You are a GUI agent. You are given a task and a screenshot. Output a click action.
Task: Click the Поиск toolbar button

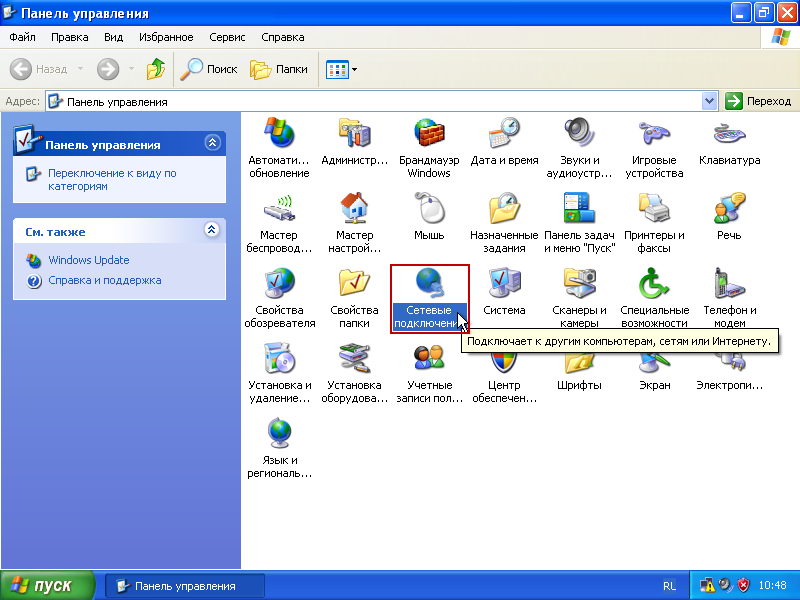click(209, 69)
